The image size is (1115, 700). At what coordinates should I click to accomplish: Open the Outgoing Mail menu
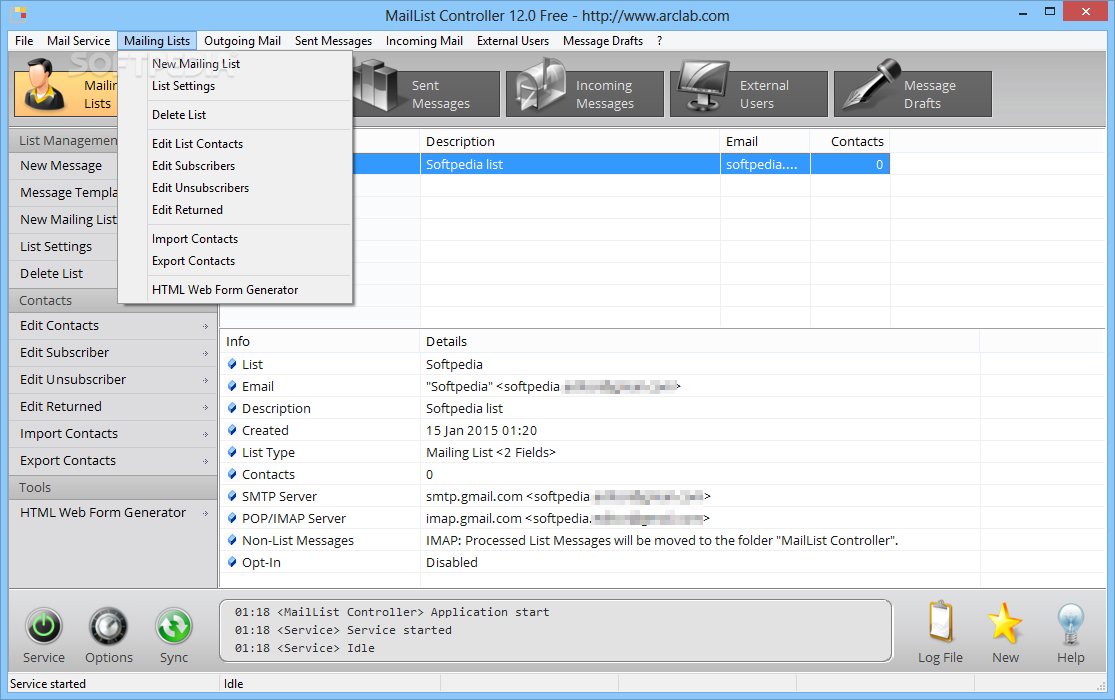(242, 41)
